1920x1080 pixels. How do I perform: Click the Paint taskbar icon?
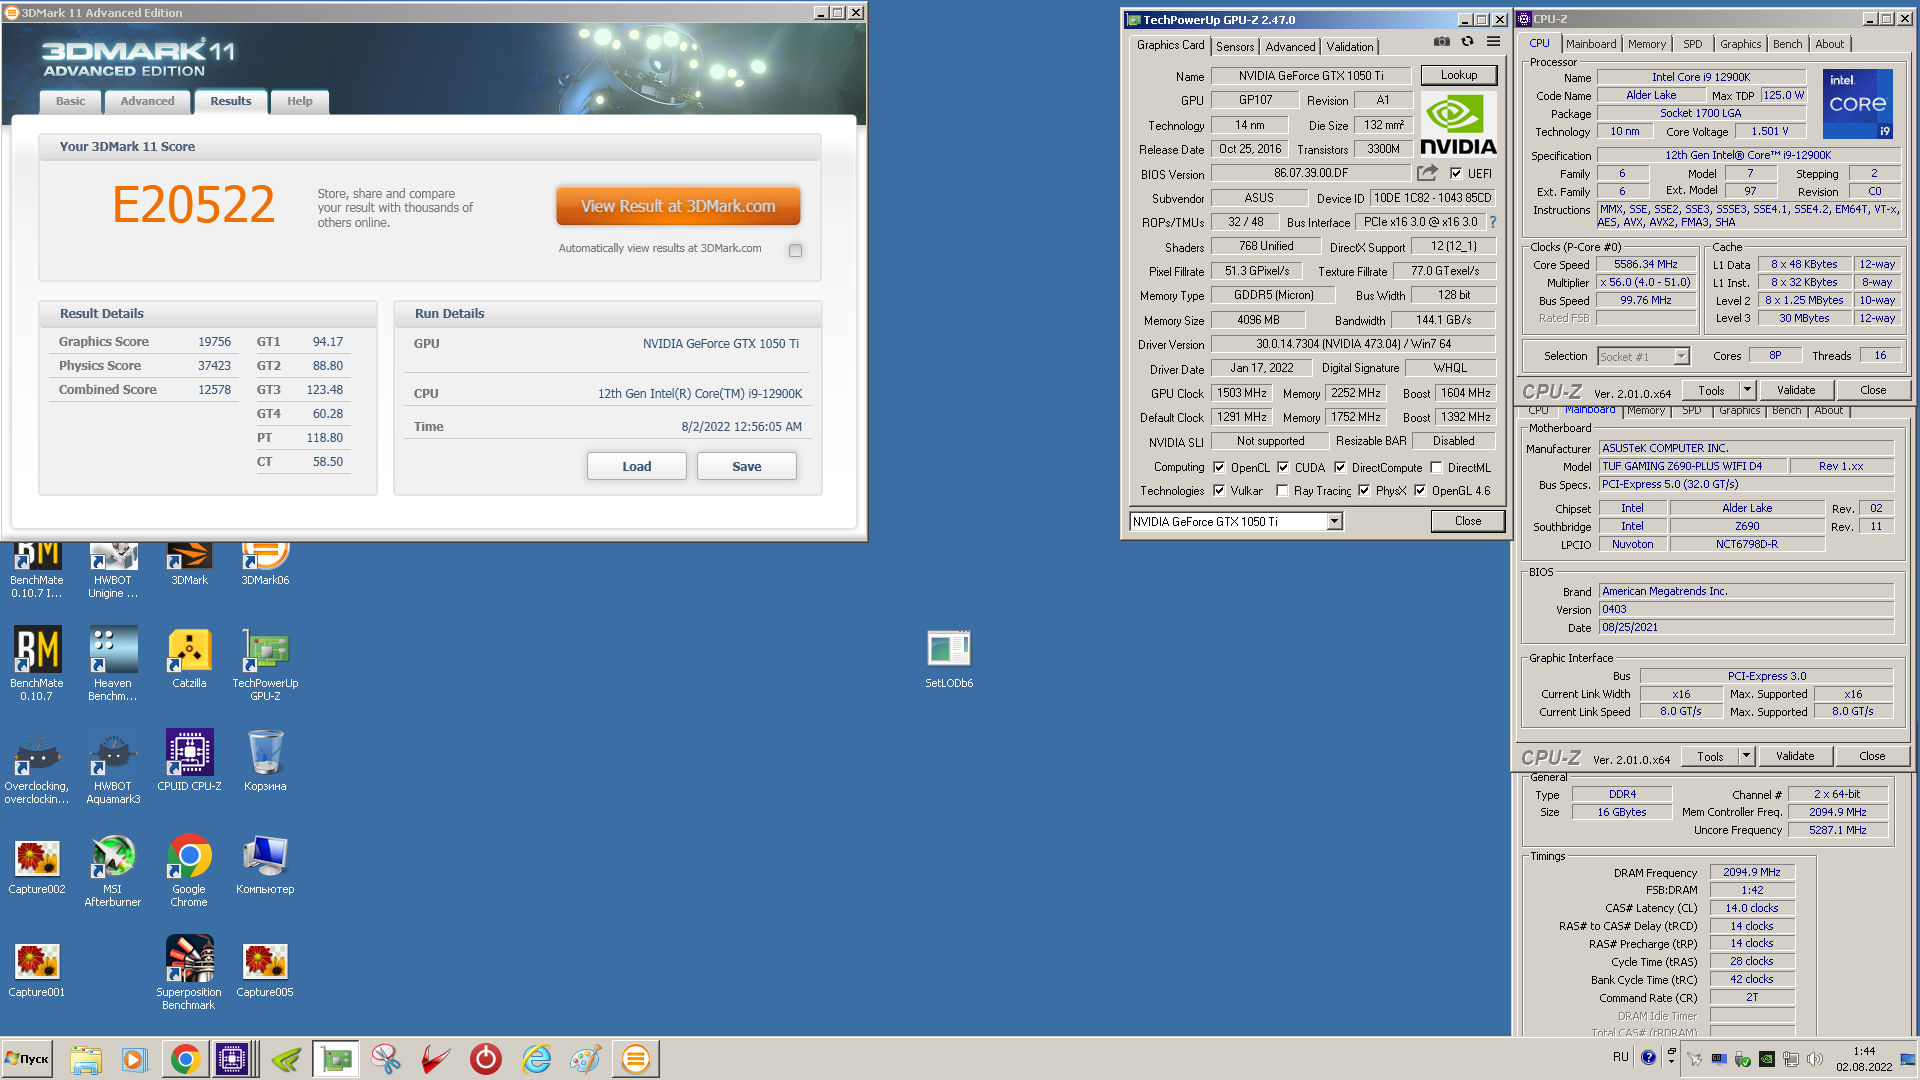point(586,1059)
